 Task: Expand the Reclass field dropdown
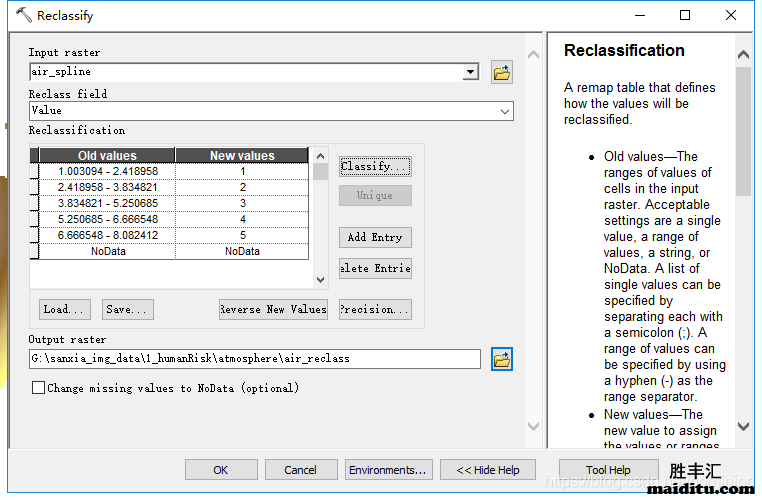[505, 111]
